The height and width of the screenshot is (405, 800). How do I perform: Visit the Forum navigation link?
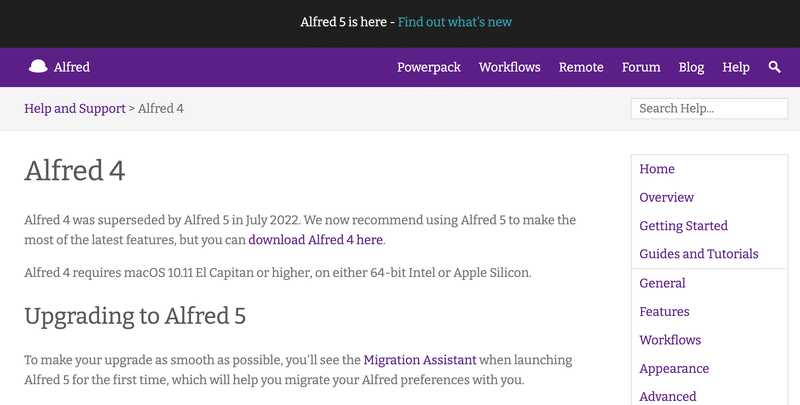641,67
